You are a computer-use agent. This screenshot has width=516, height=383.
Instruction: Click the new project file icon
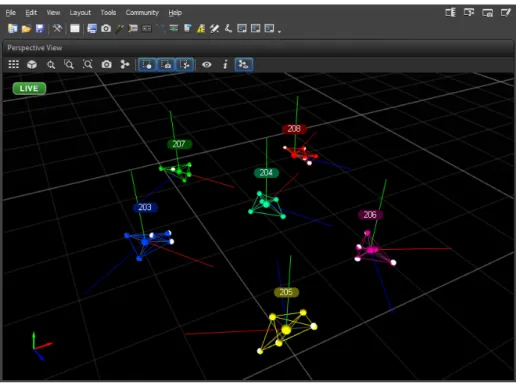point(13,29)
